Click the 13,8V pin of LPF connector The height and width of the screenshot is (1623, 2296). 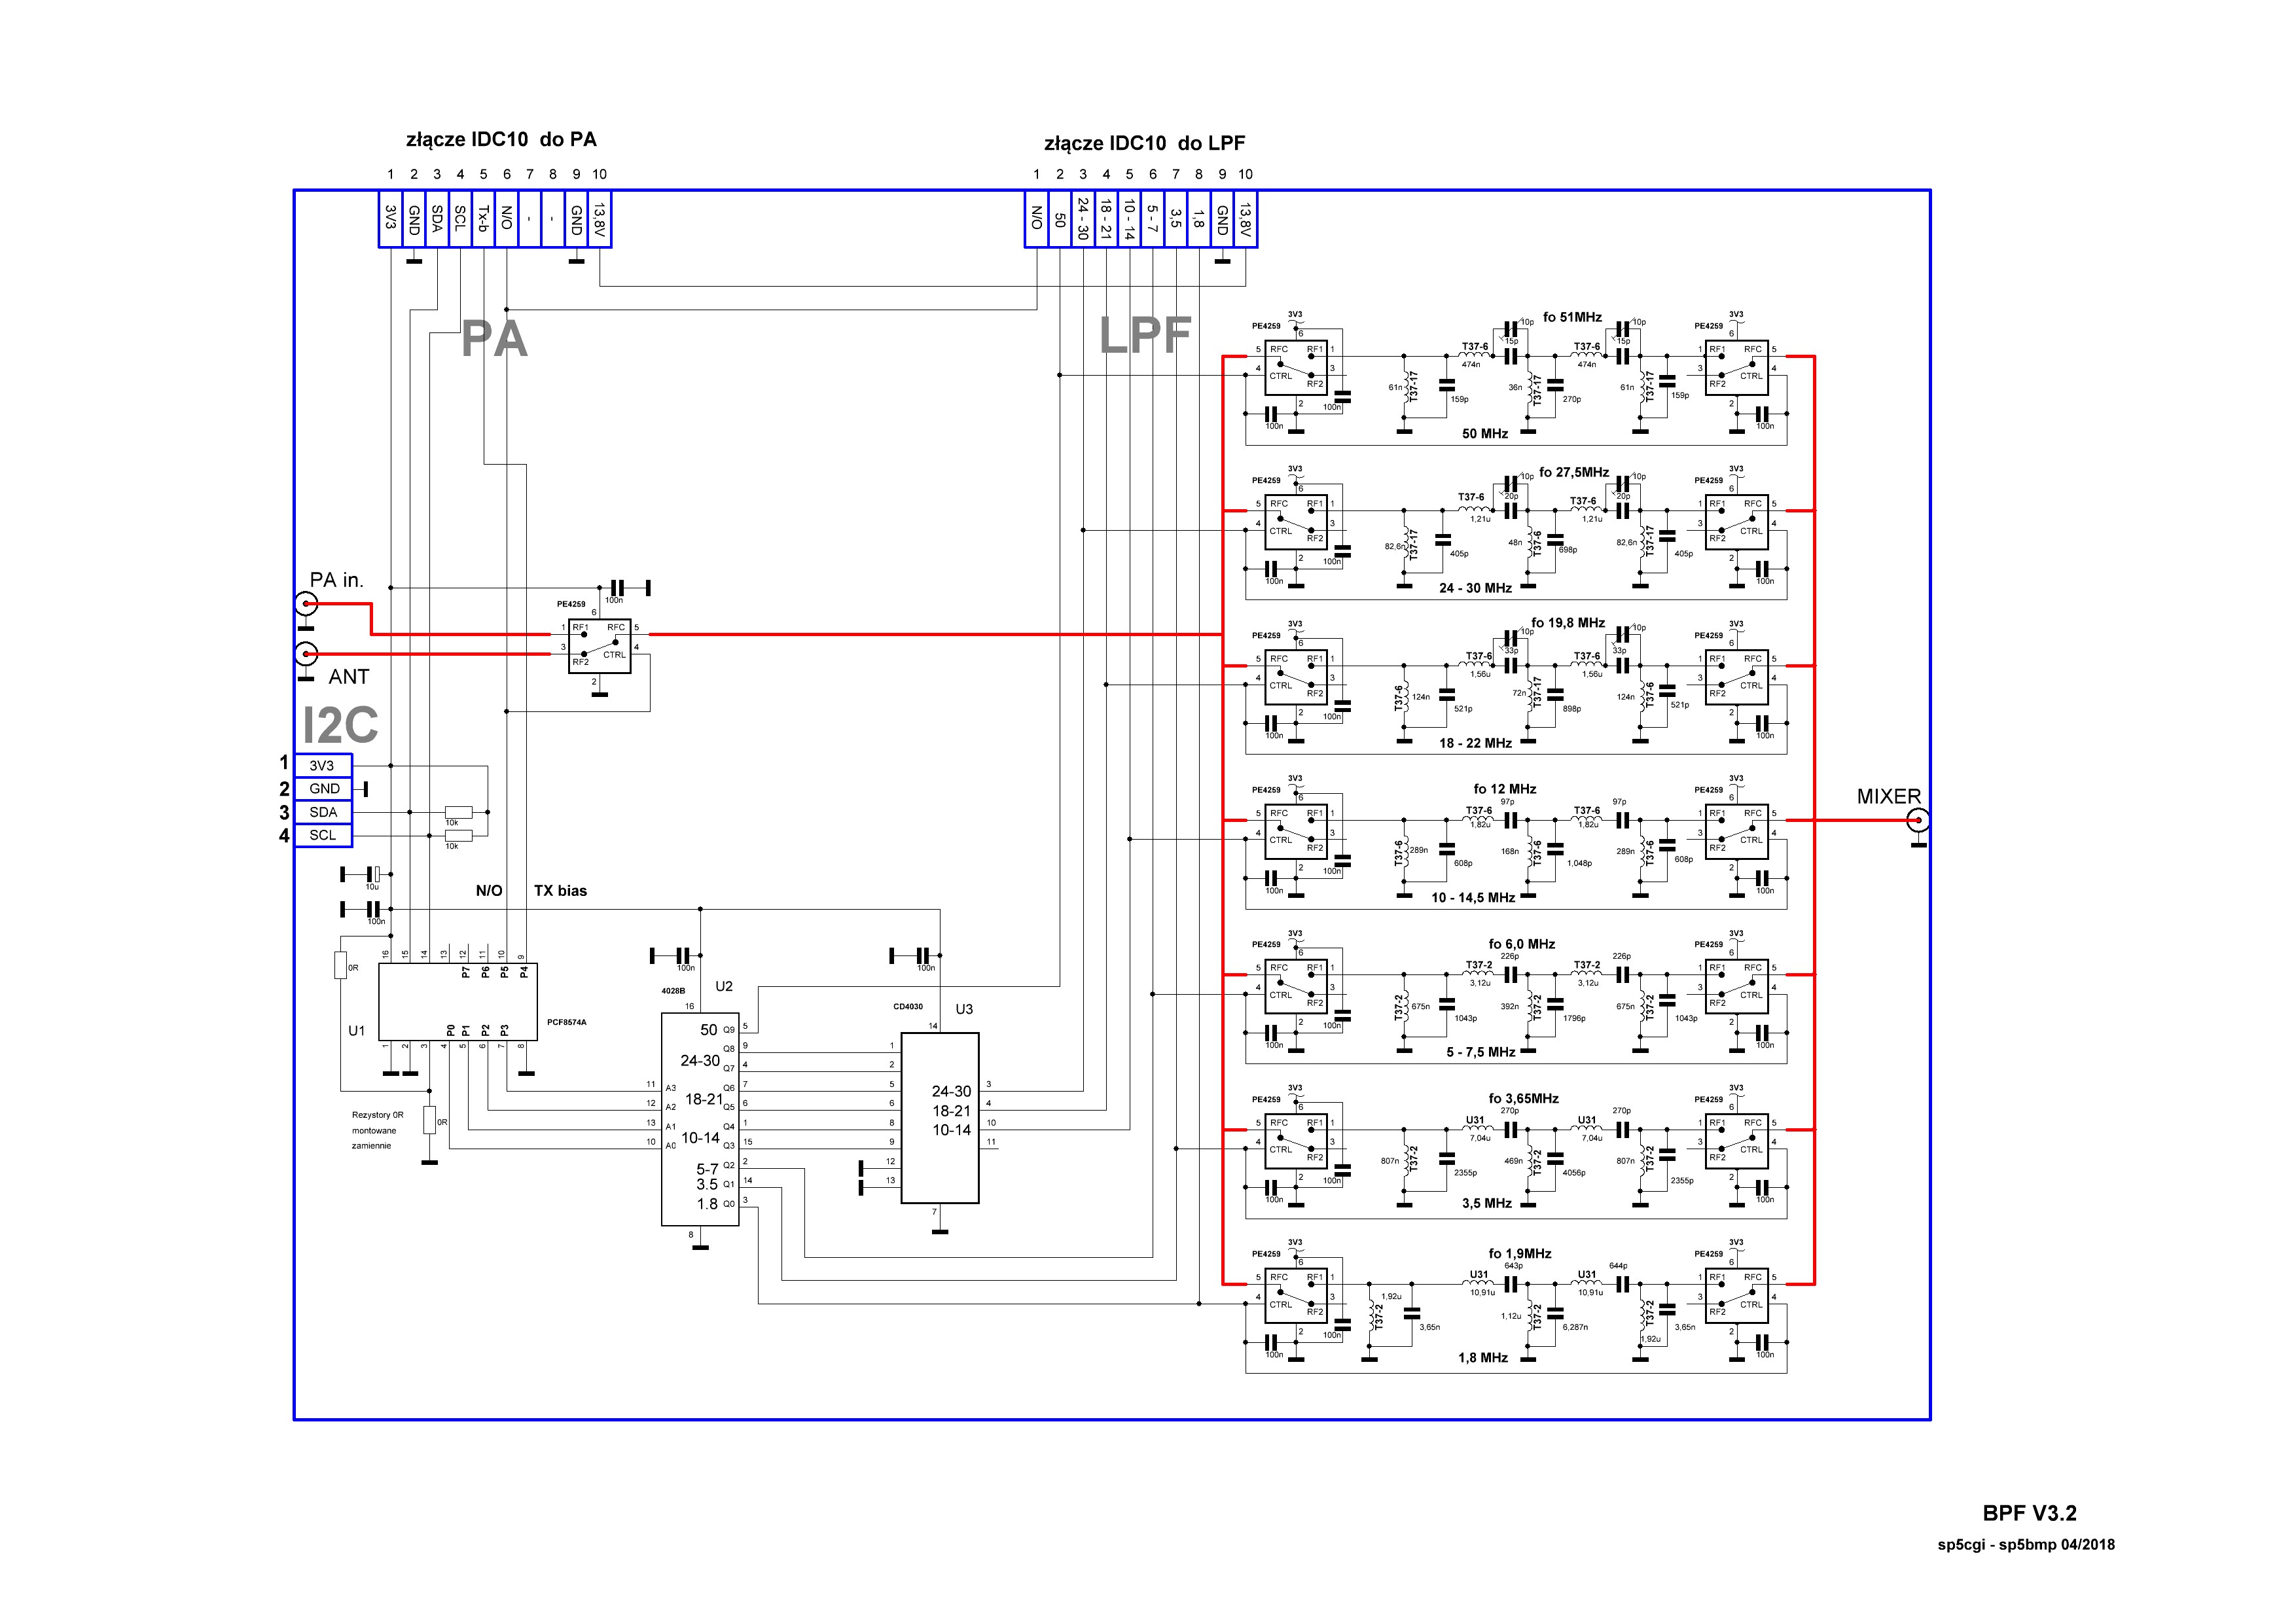[1245, 218]
